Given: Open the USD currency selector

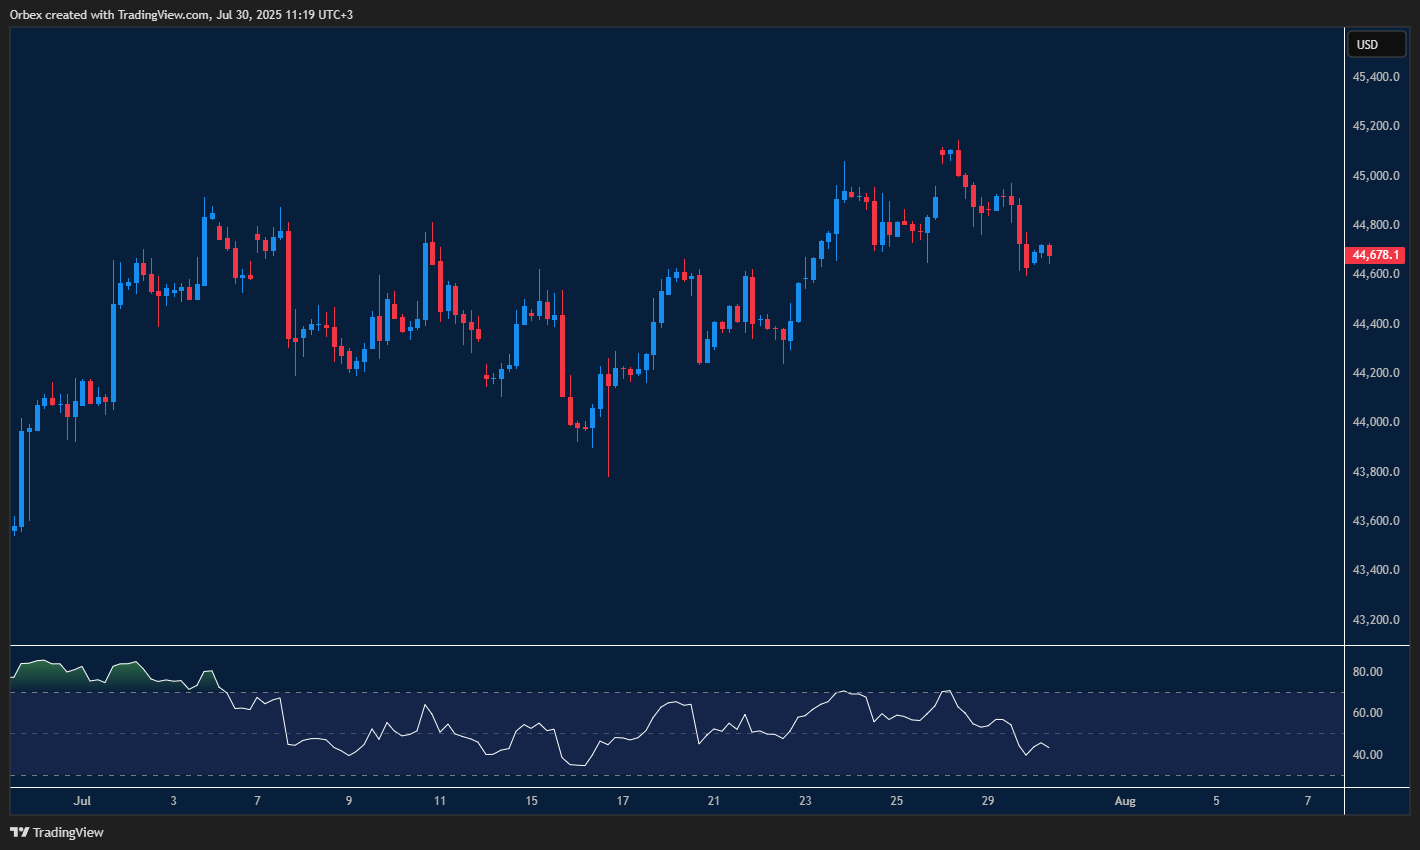Looking at the screenshot, I should [x=1375, y=44].
